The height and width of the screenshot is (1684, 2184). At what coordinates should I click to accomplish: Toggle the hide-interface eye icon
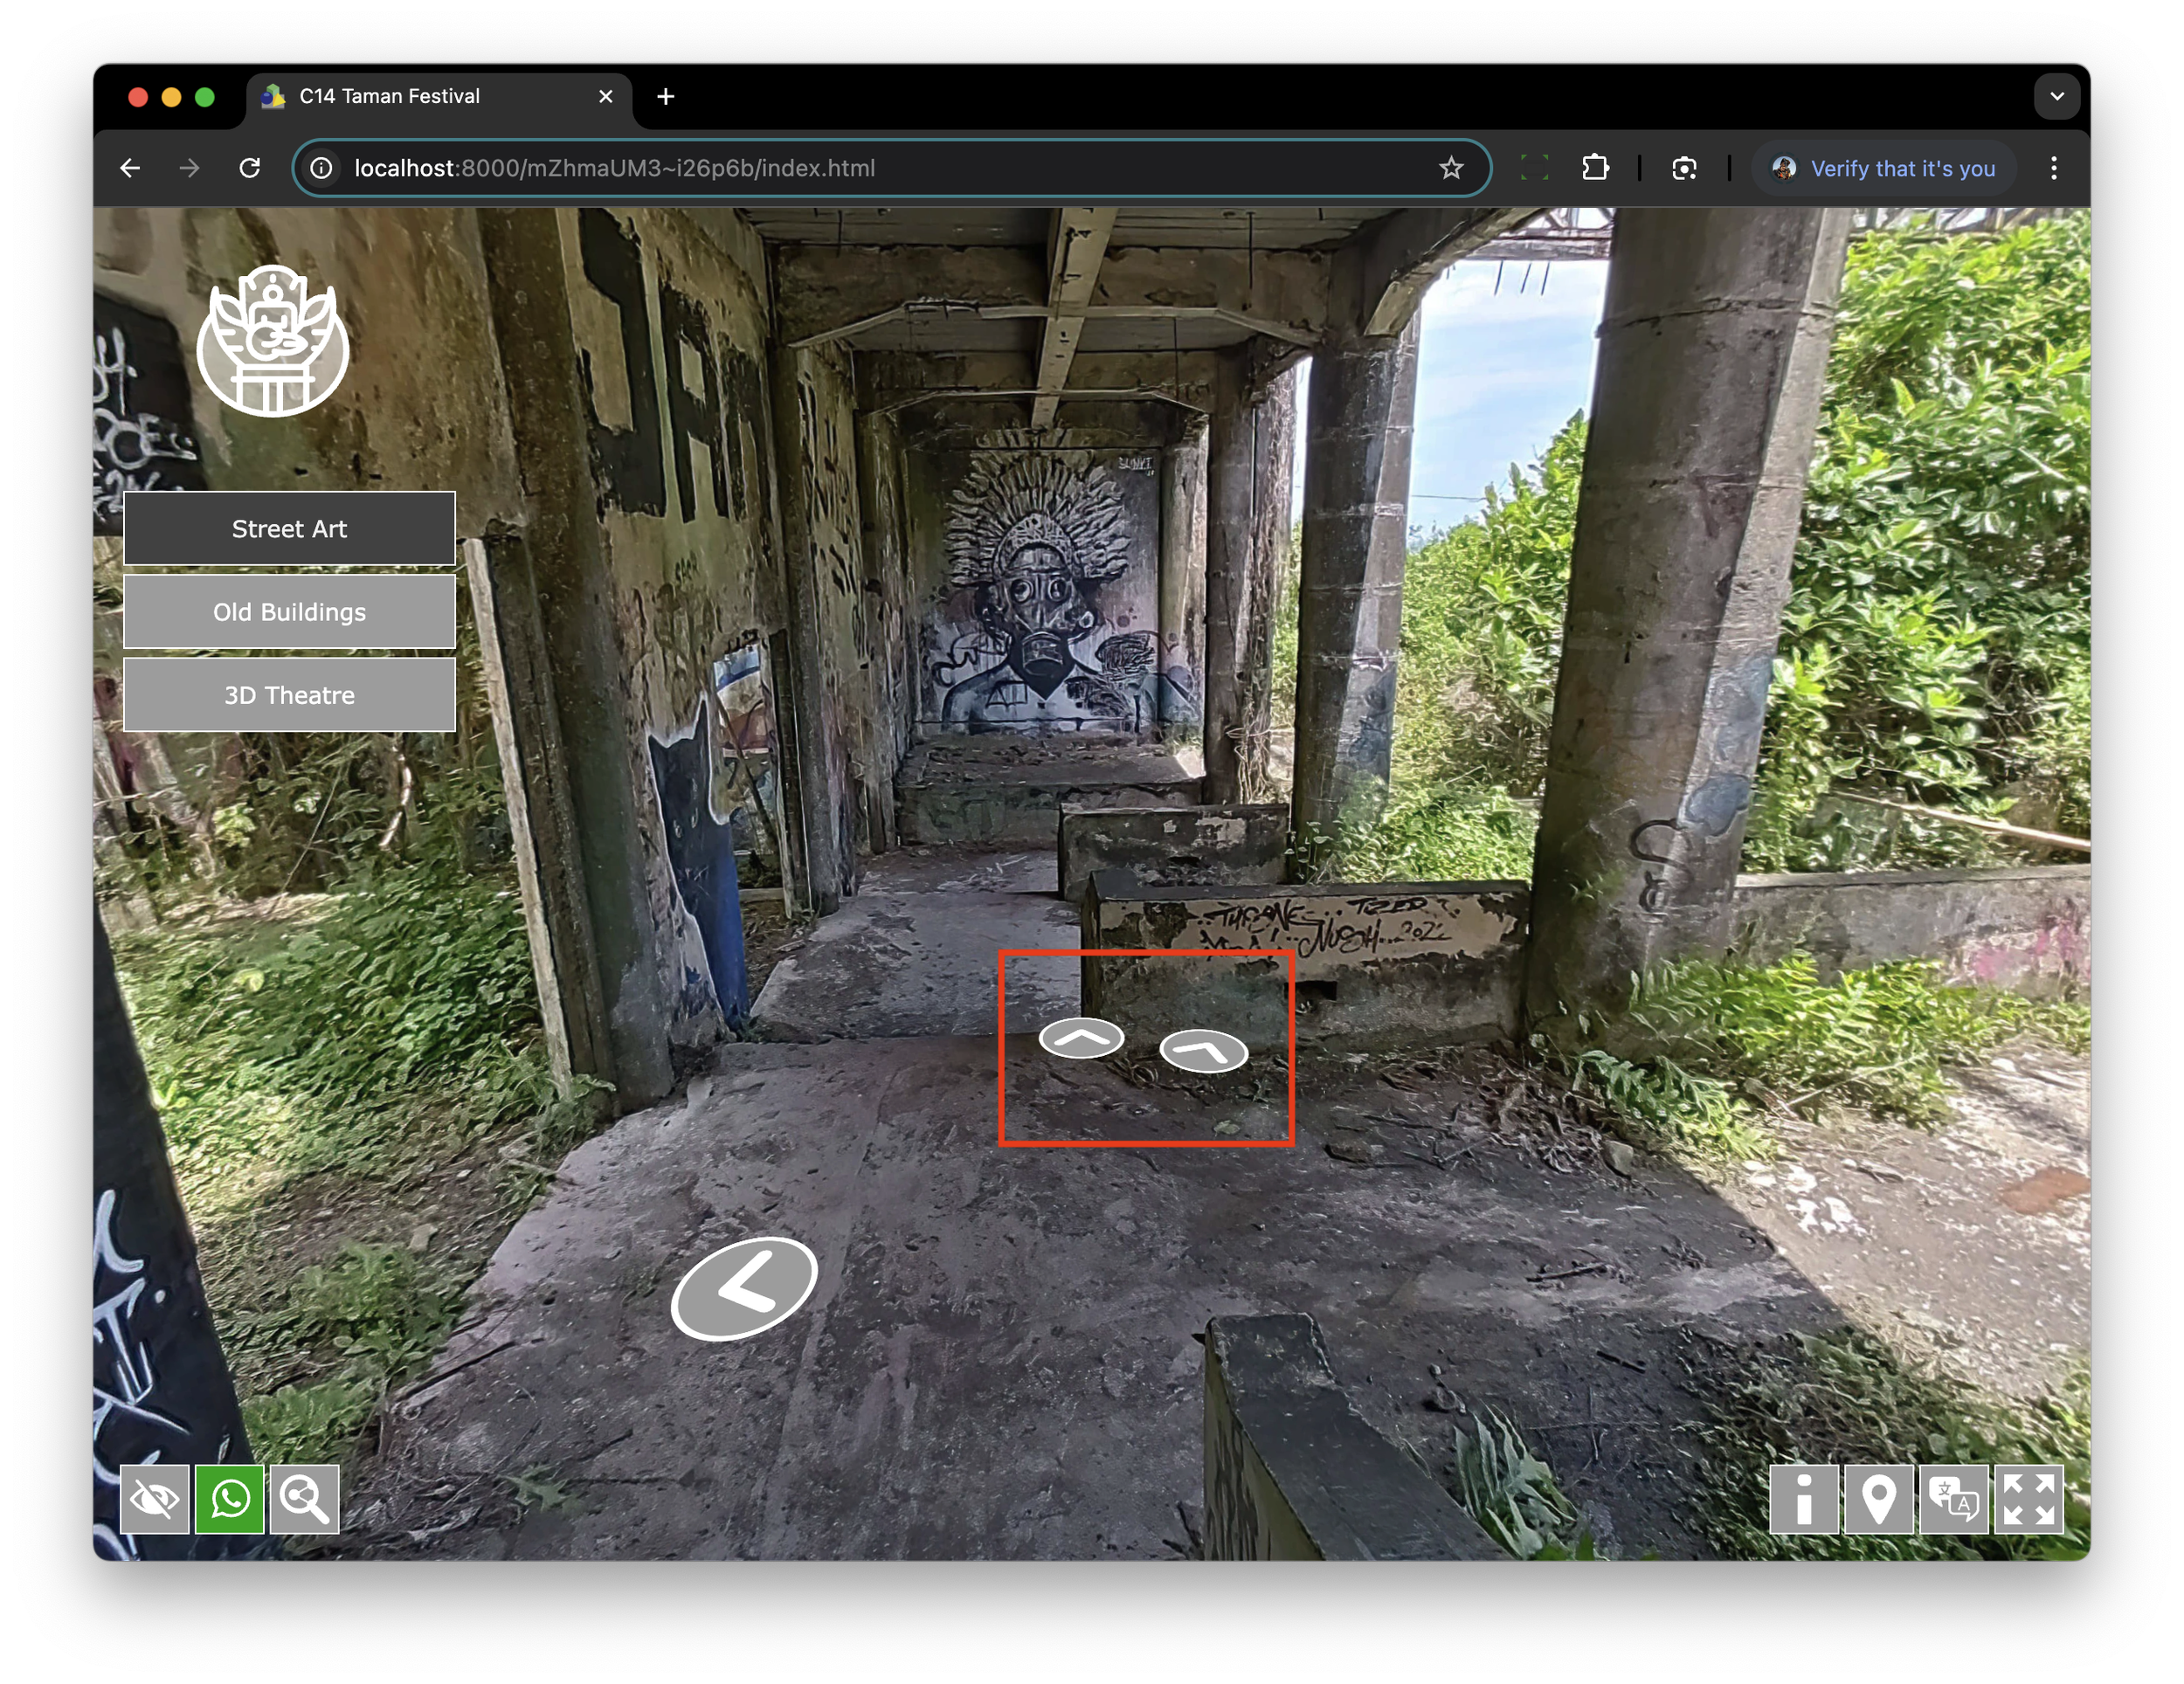[154, 1499]
